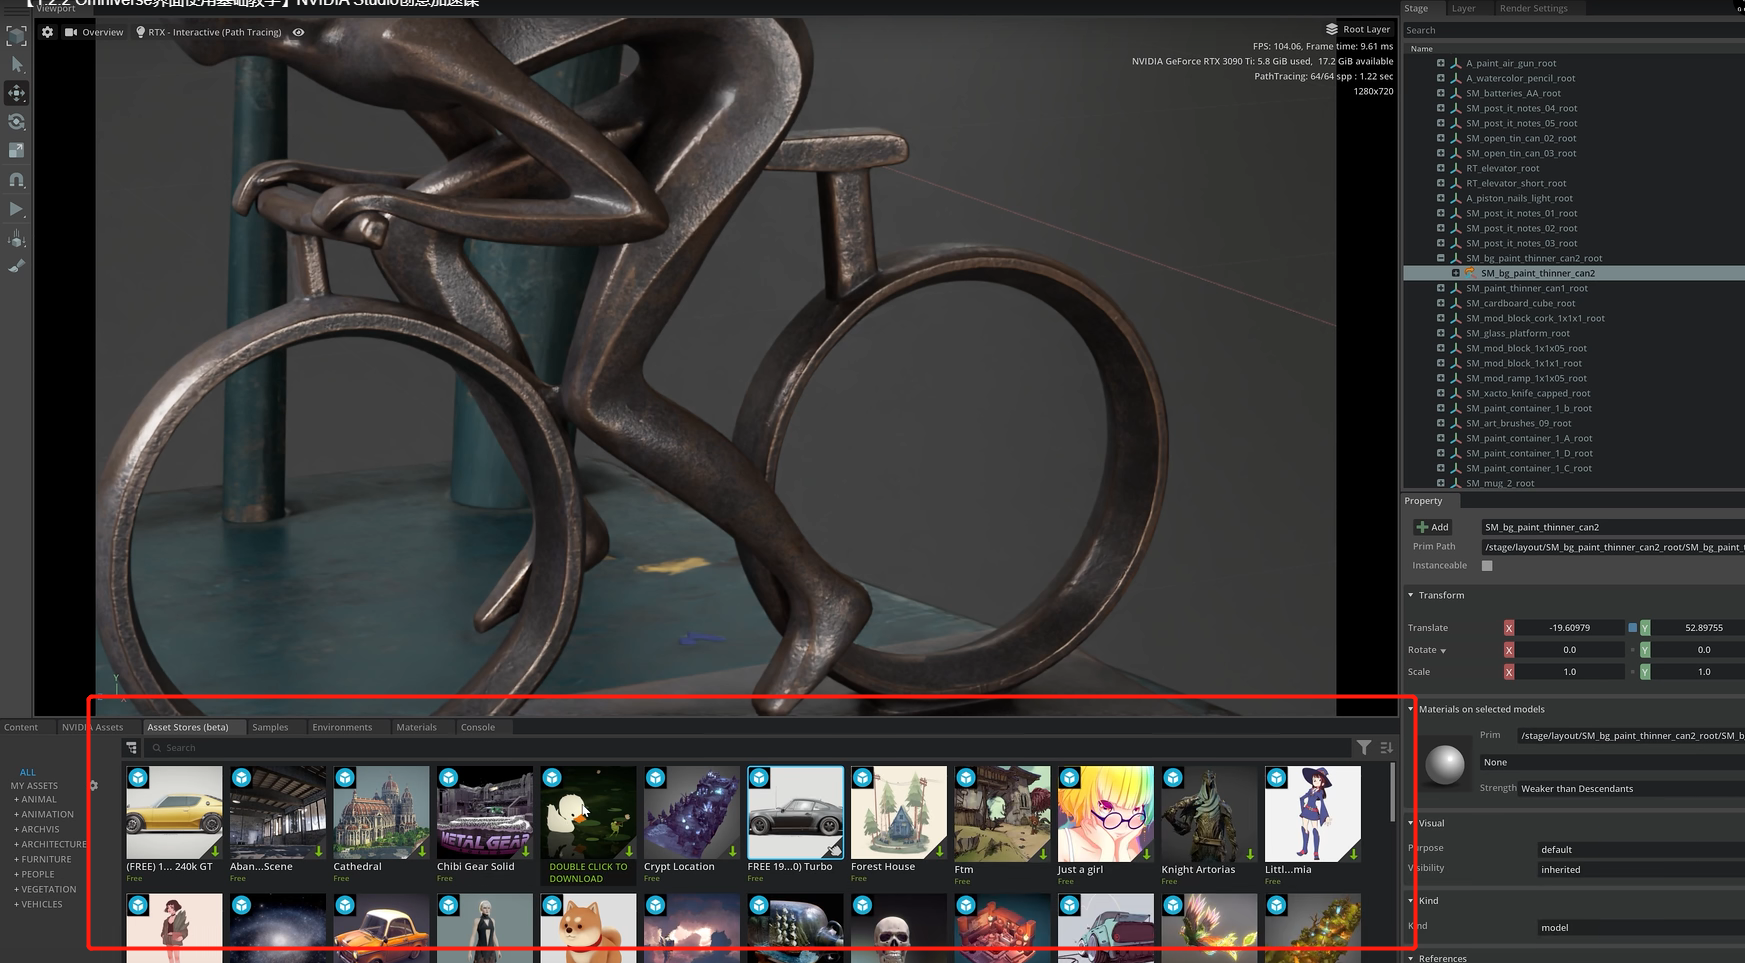Select the arrow selection tool
Image resolution: width=1745 pixels, height=963 pixels.
[x=17, y=64]
